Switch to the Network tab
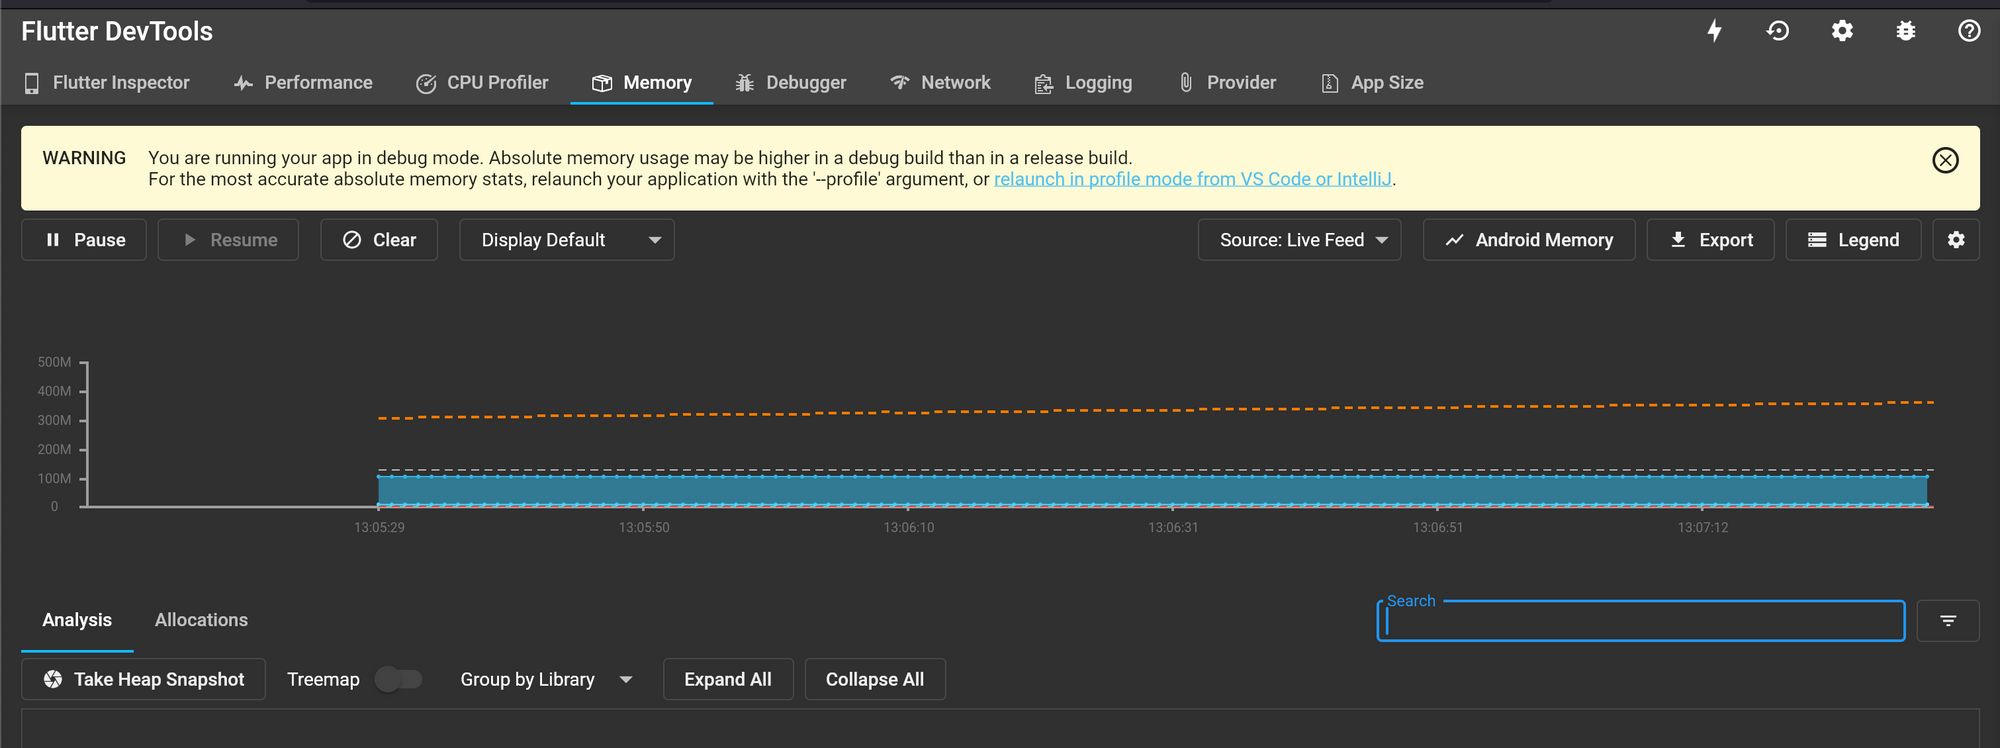Viewport: 2000px width, 748px height. tap(940, 83)
